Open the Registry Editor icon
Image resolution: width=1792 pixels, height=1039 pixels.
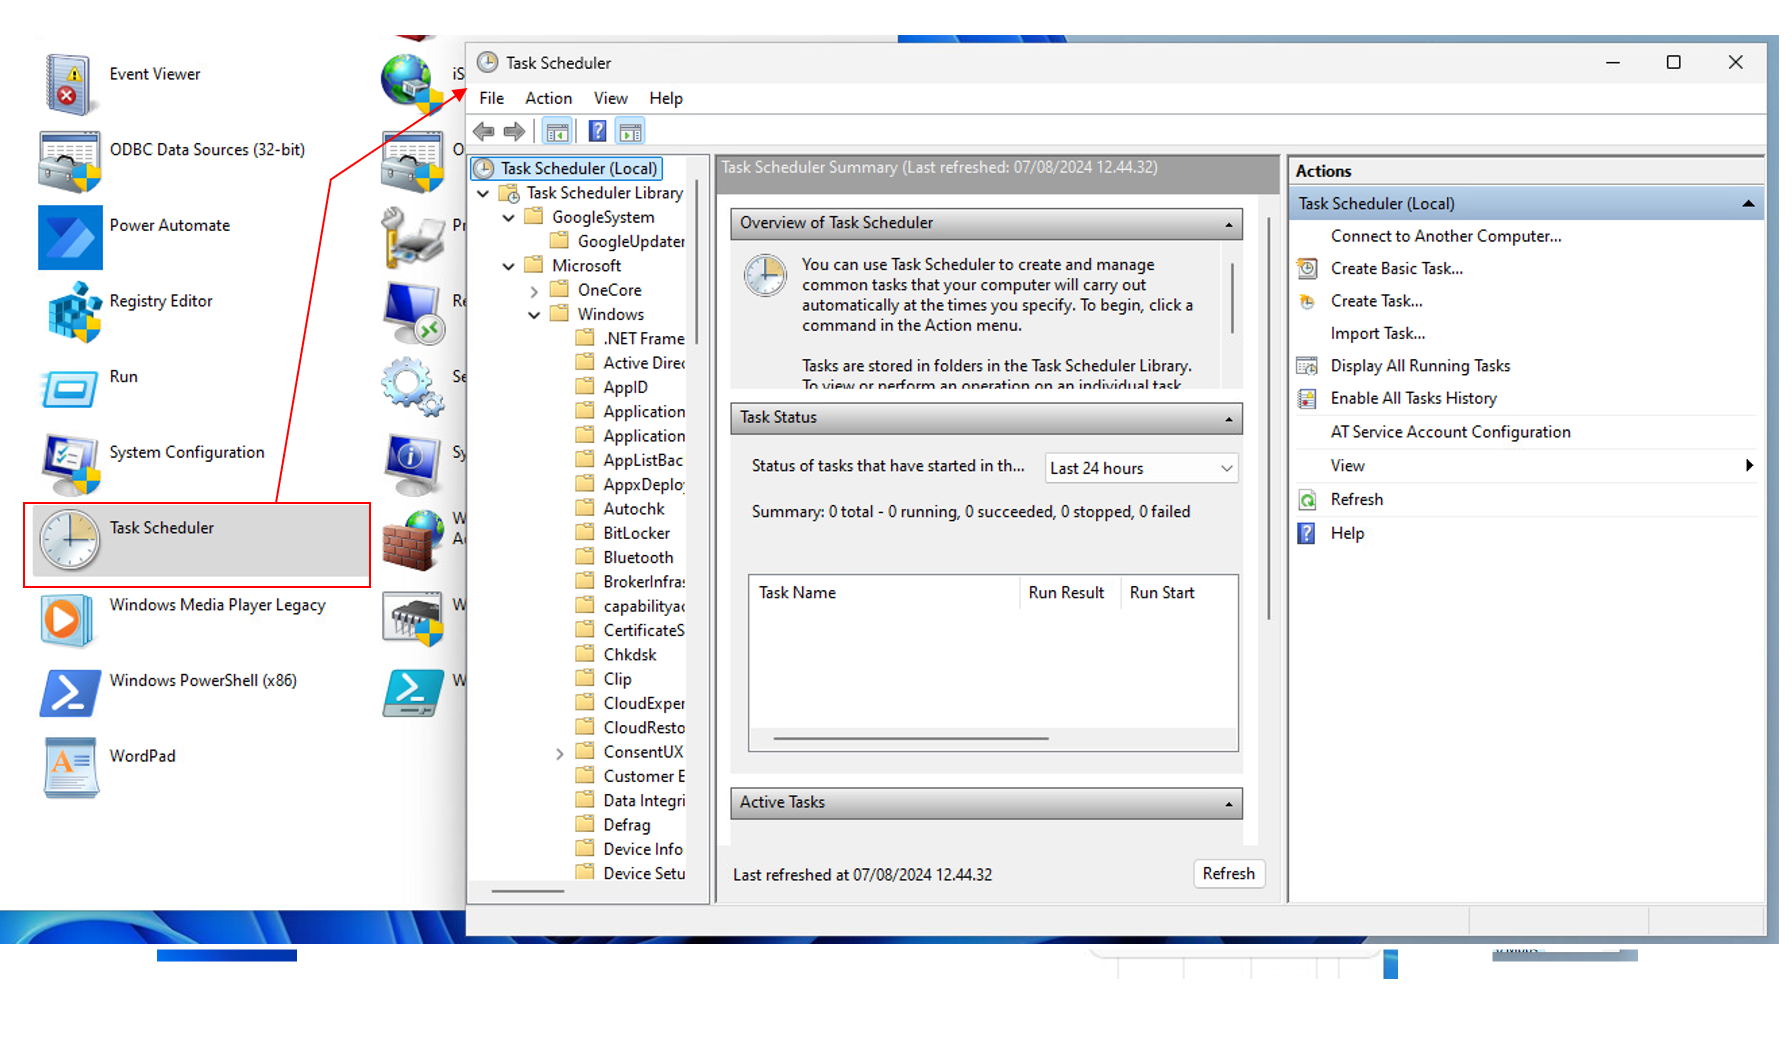pos(72,311)
